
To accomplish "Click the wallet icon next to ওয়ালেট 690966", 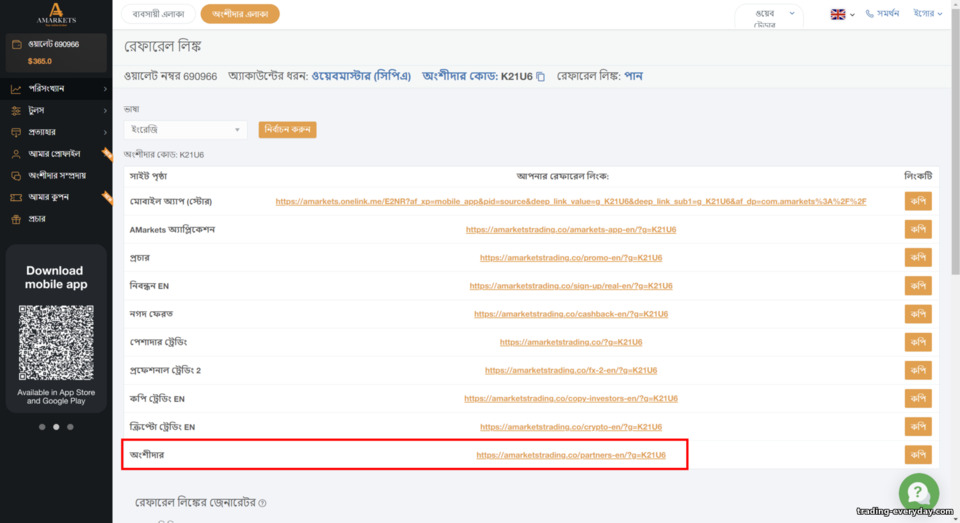I will [x=17, y=44].
